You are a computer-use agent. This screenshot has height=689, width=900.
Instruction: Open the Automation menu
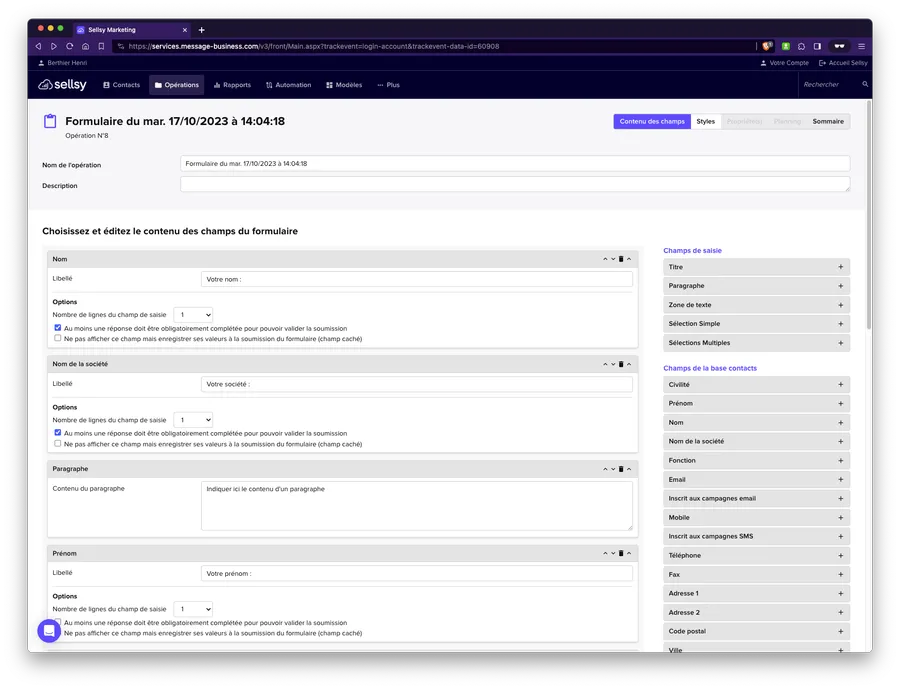click(x=288, y=85)
